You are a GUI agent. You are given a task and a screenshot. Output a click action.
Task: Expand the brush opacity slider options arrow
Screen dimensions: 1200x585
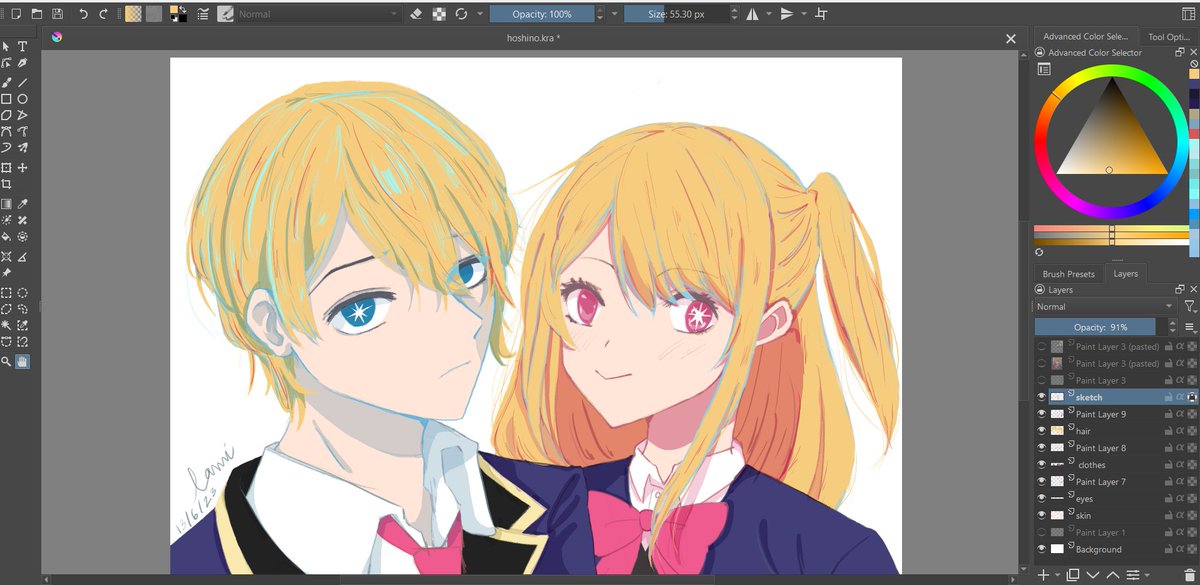(613, 14)
